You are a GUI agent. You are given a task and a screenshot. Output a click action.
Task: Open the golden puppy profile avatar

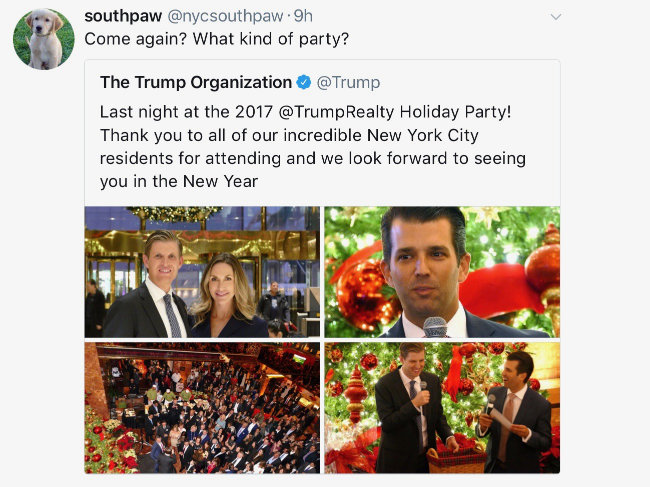[44, 39]
